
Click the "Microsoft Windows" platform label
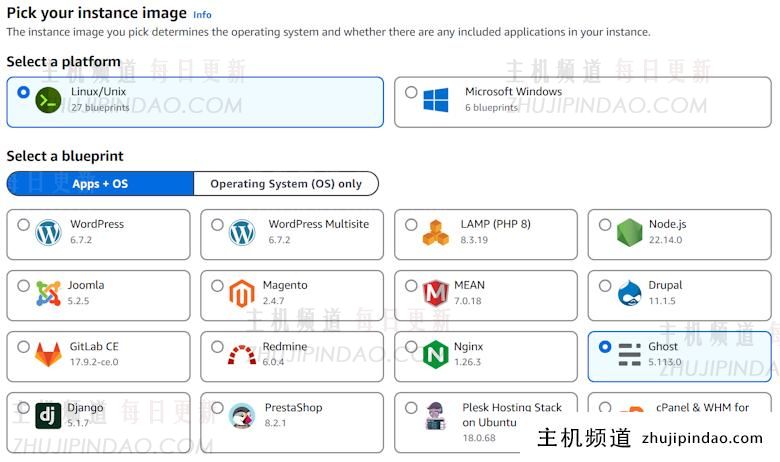tap(513, 92)
